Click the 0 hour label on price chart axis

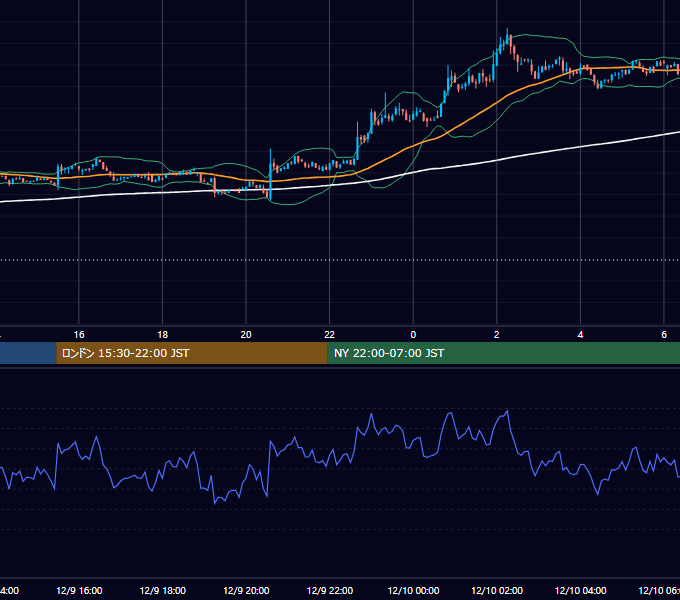coord(413,335)
